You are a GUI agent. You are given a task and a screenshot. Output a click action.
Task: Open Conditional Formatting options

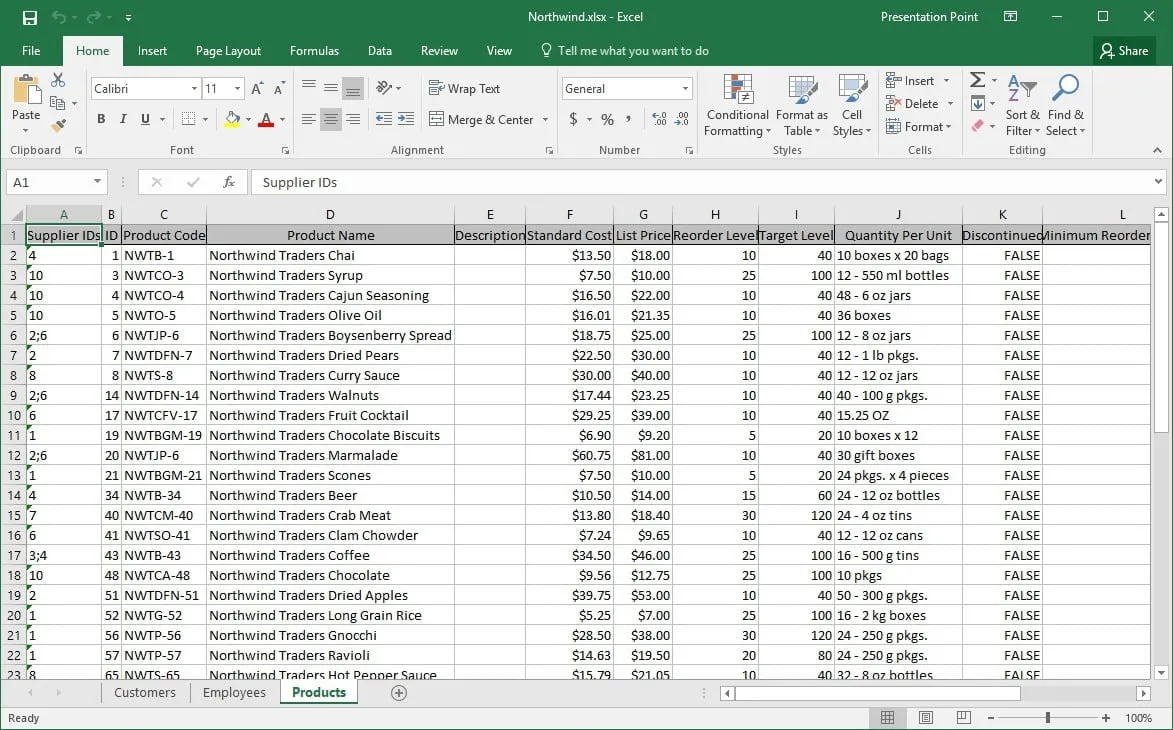[x=737, y=105]
